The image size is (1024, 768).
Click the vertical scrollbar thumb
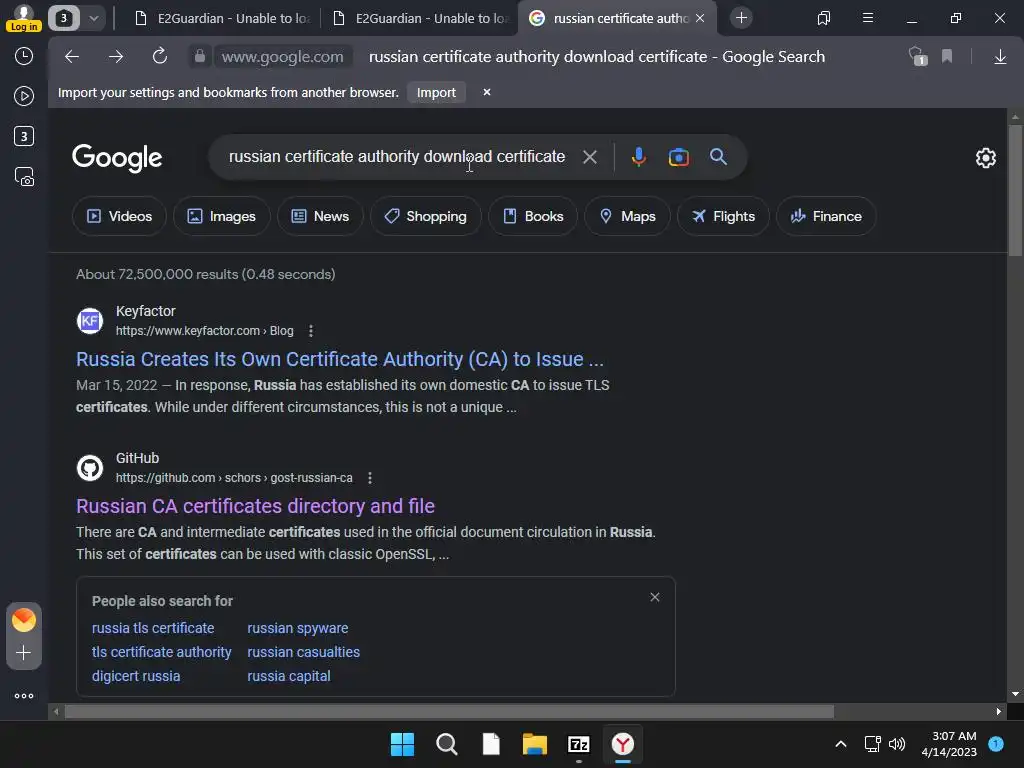pyautogui.click(x=1015, y=189)
